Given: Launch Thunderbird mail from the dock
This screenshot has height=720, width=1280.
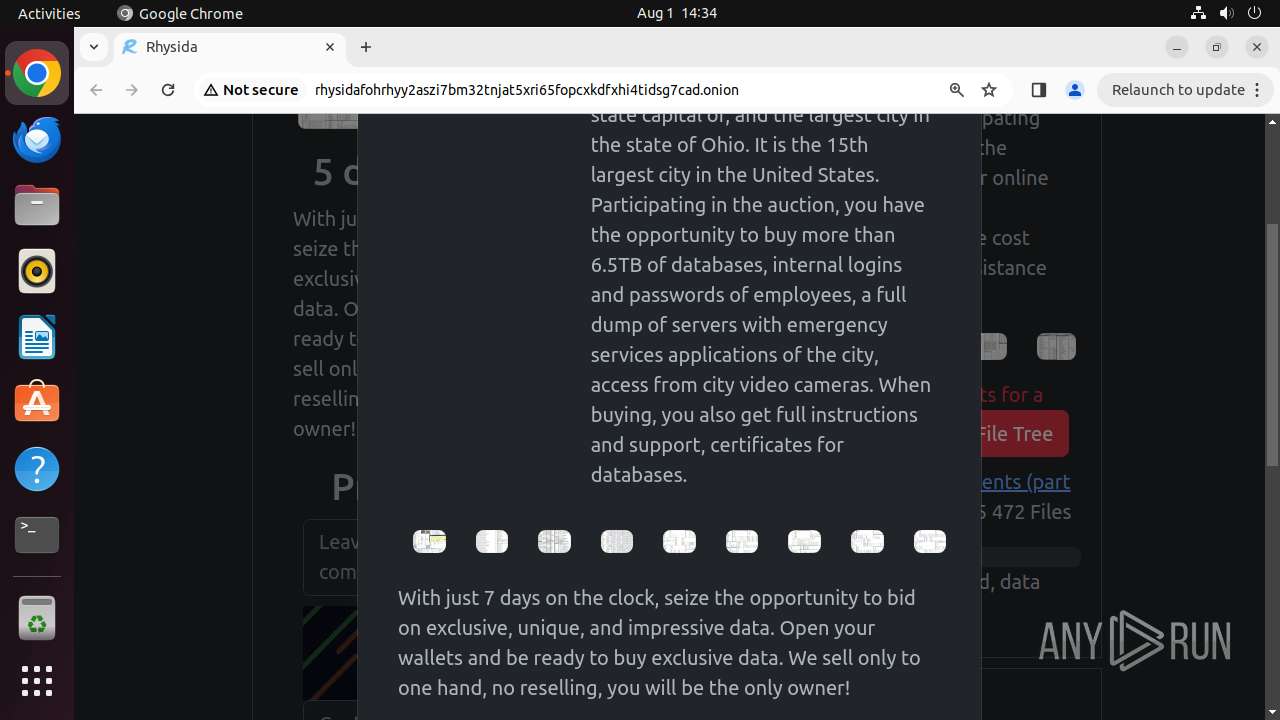Looking at the screenshot, I should coord(37,140).
